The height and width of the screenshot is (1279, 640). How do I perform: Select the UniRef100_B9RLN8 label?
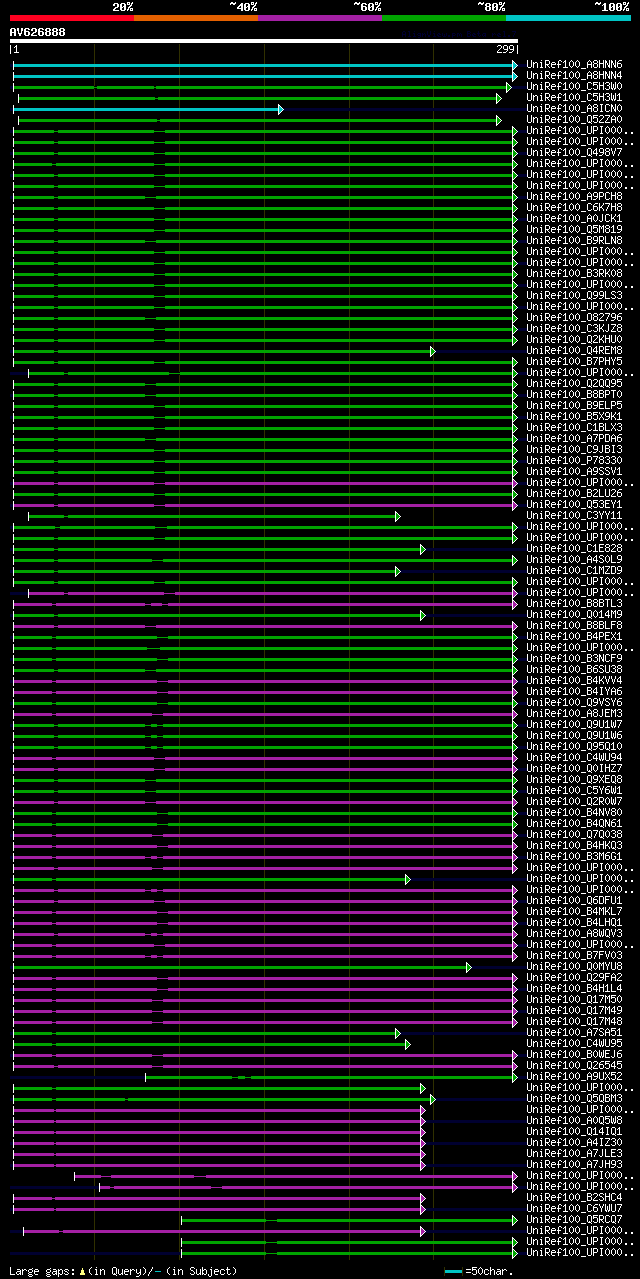pos(574,241)
